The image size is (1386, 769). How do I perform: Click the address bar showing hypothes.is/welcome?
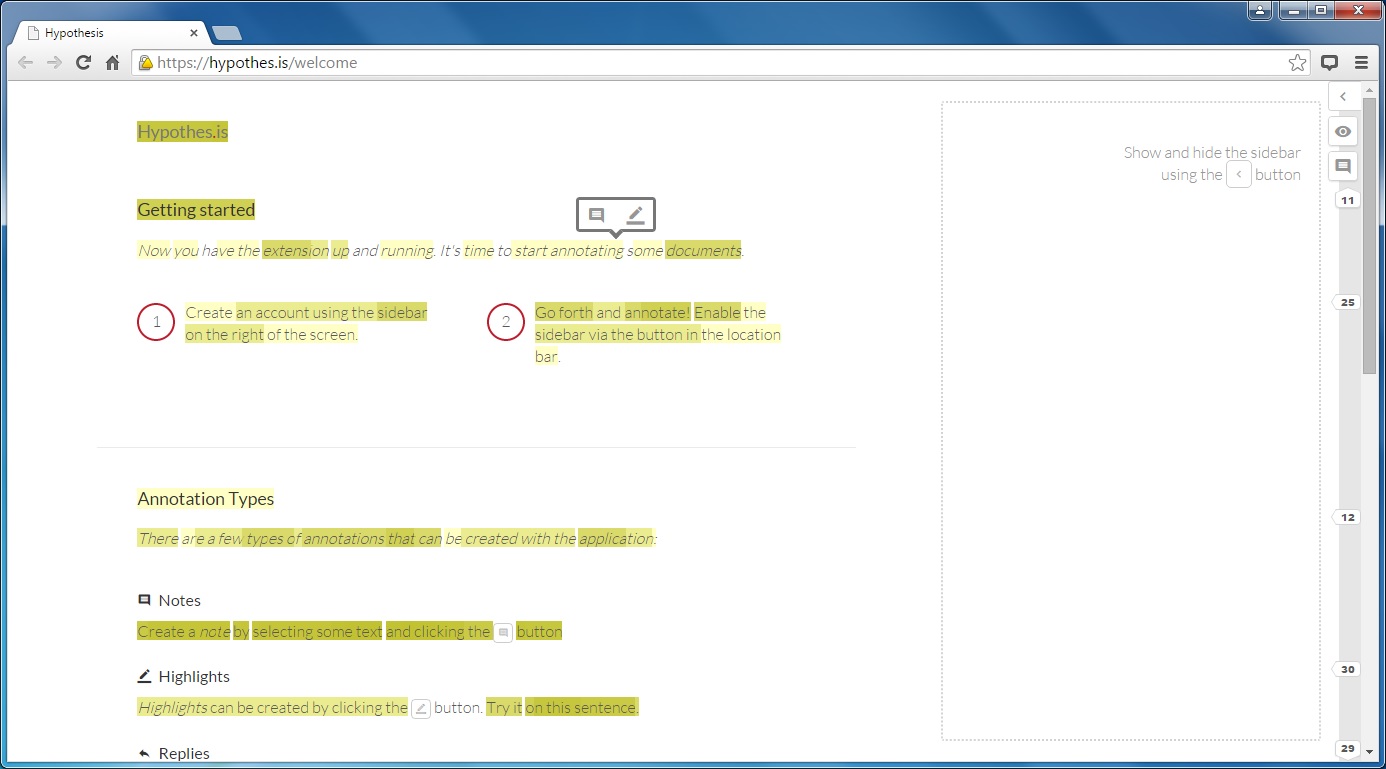[721, 63]
